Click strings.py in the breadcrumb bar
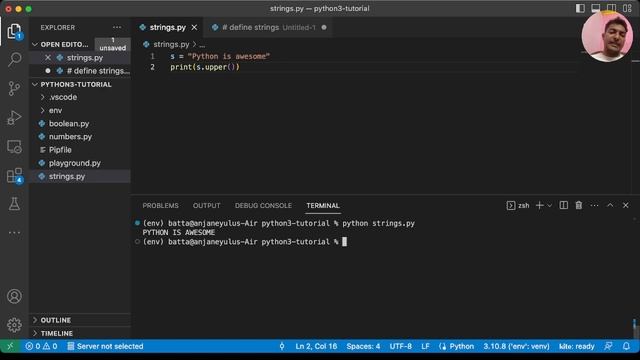This screenshot has height=360, width=640. (x=171, y=44)
